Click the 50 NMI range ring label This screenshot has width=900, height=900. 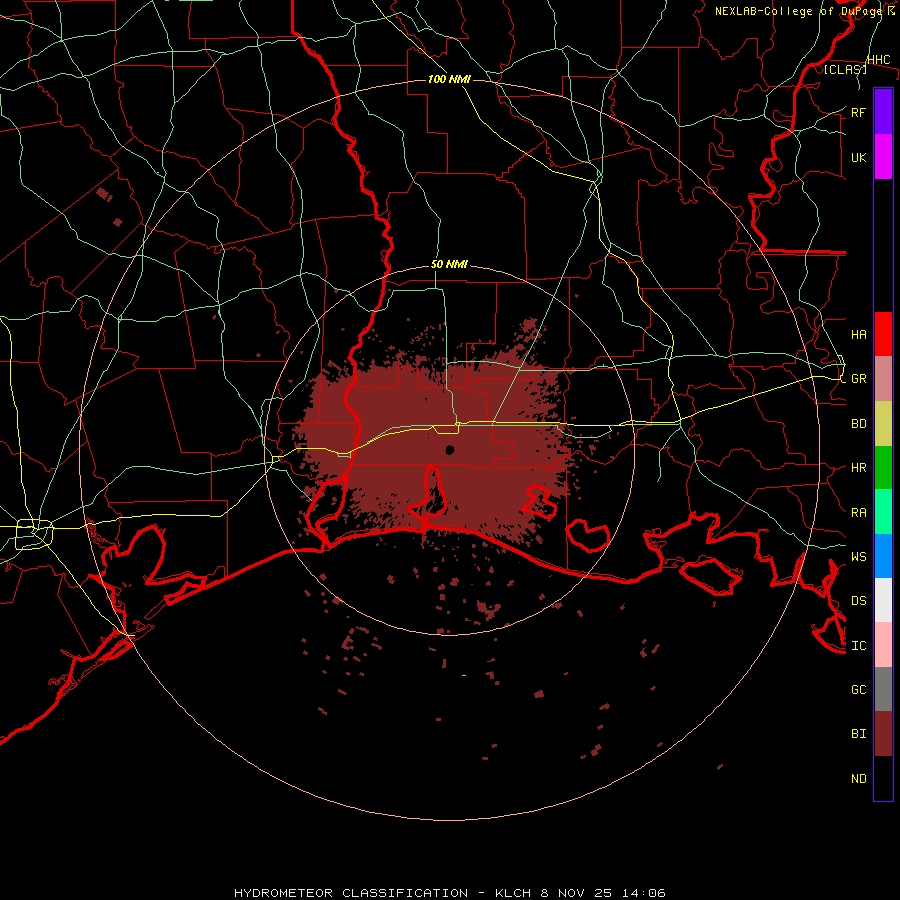pyautogui.click(x=449, y=264)
